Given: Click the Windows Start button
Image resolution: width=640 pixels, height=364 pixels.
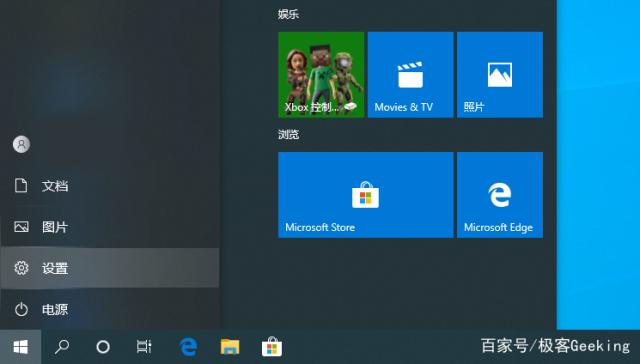Looking at the screenshot, I should 20,347.
